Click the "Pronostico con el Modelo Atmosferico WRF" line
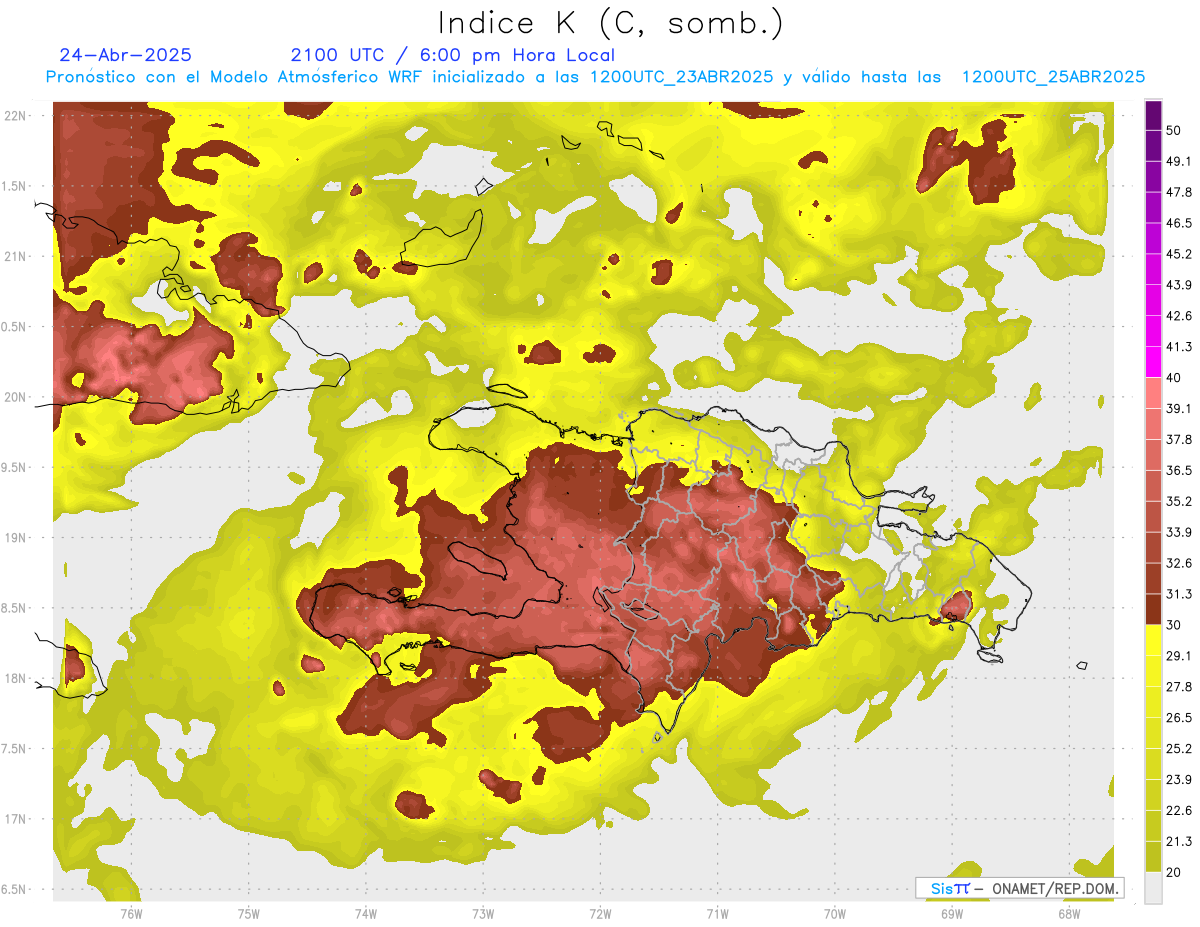The height and width of the screenshot is (927, 1200). point(595,77)
